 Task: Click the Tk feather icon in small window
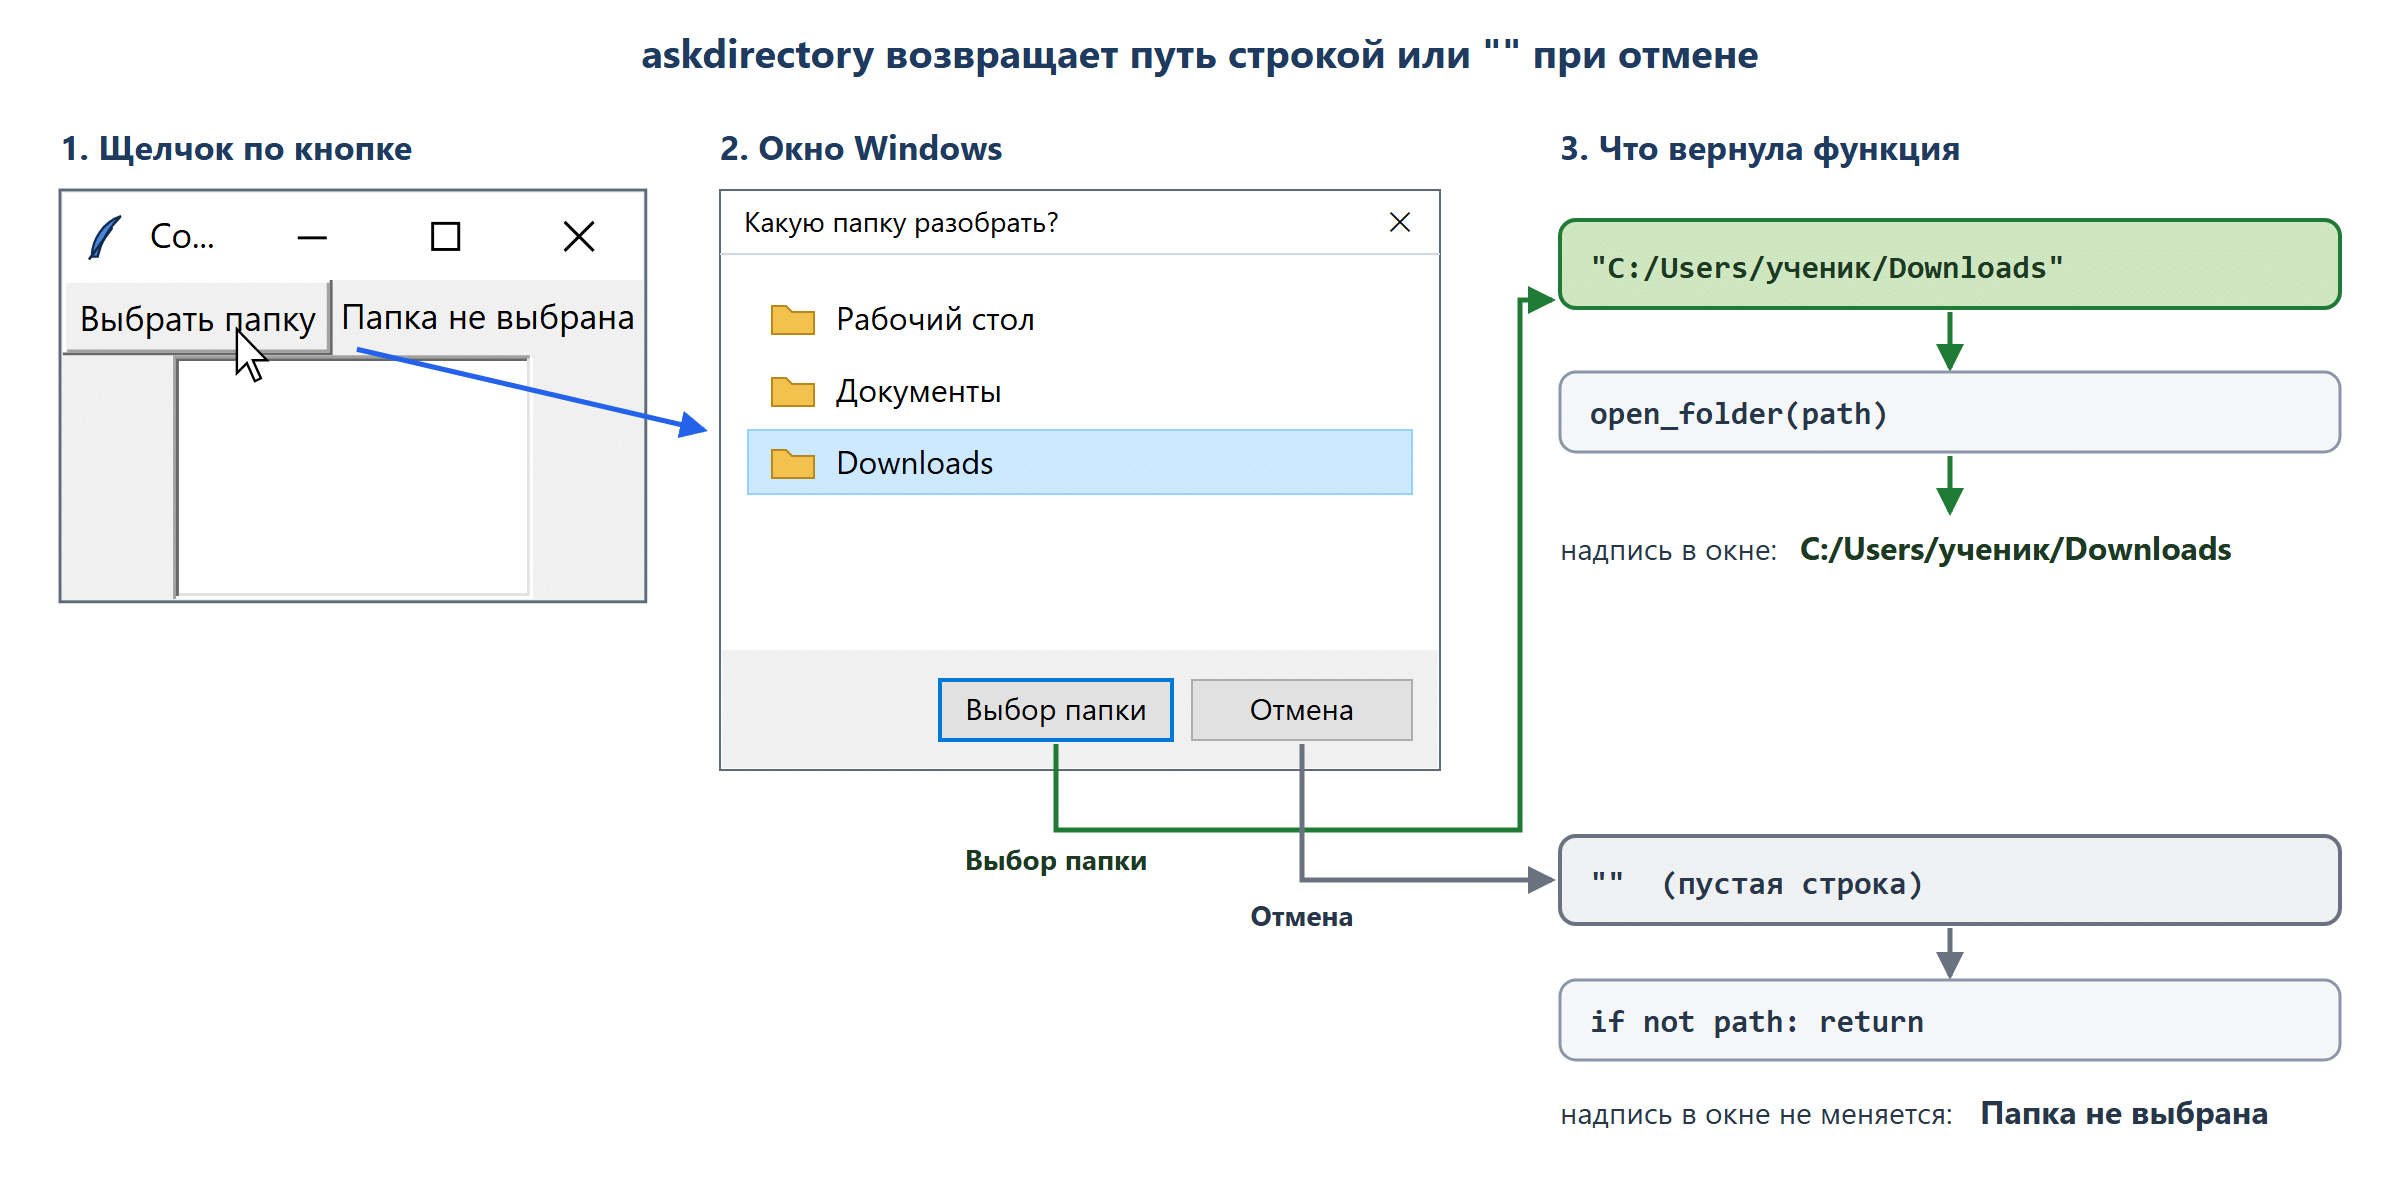point(105,237)
